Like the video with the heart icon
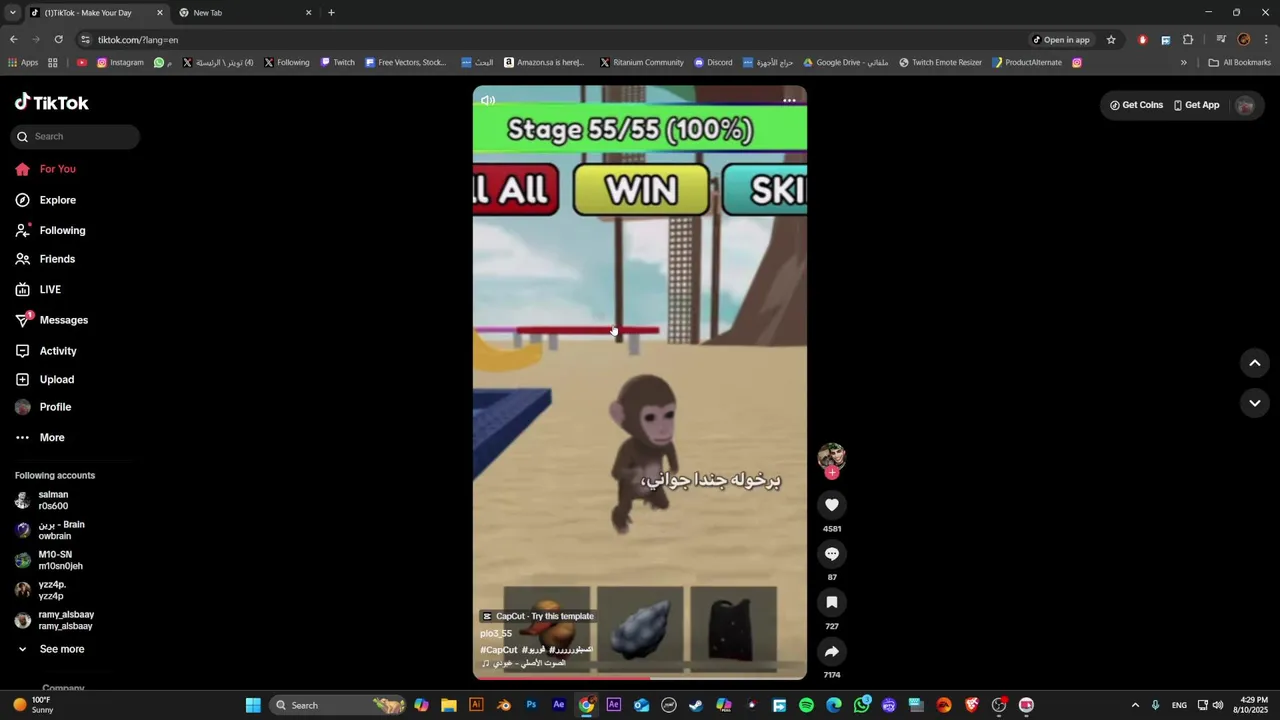Image resolution: width=1280 pixels, height=720 pixels. (x=831, y=505)
